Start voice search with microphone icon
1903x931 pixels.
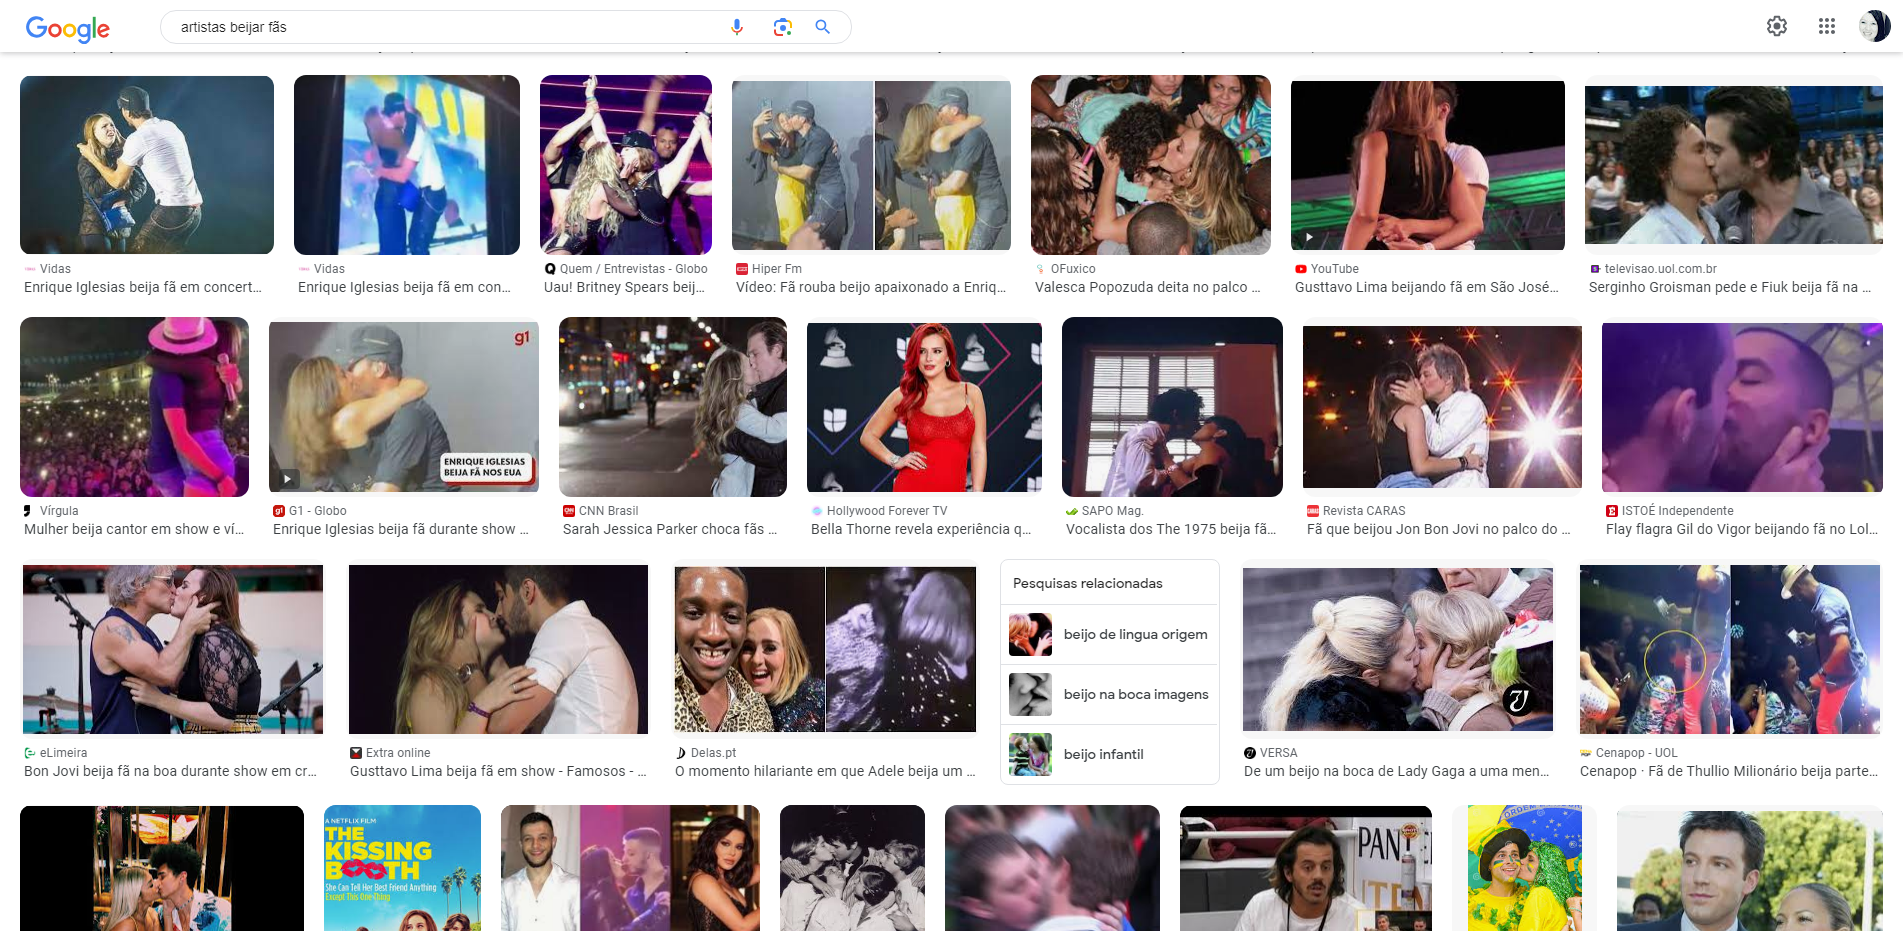tap(737, 27)
